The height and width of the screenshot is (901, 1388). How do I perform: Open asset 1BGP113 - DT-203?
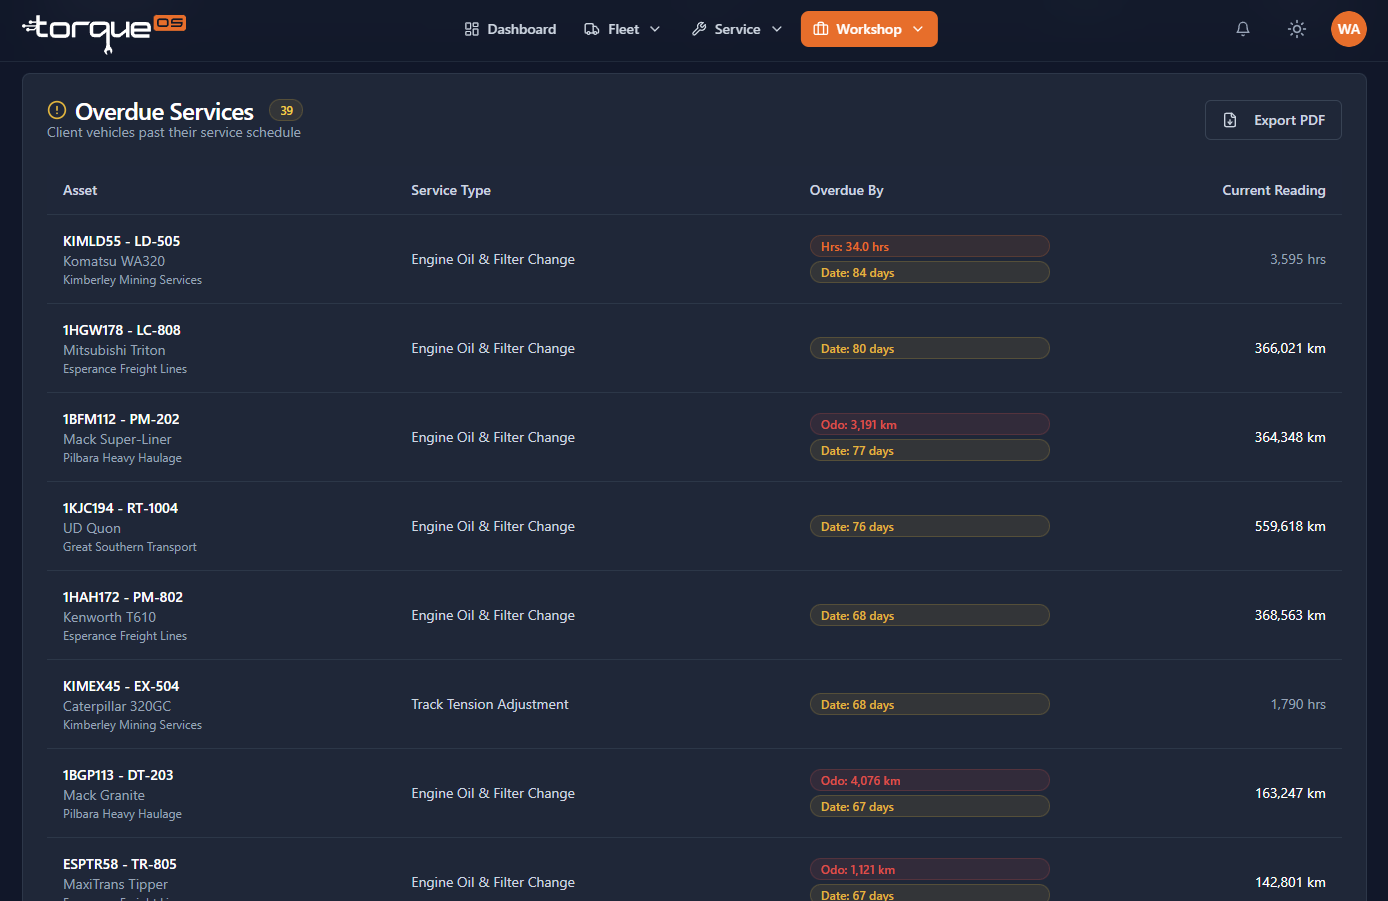(118, 775)
